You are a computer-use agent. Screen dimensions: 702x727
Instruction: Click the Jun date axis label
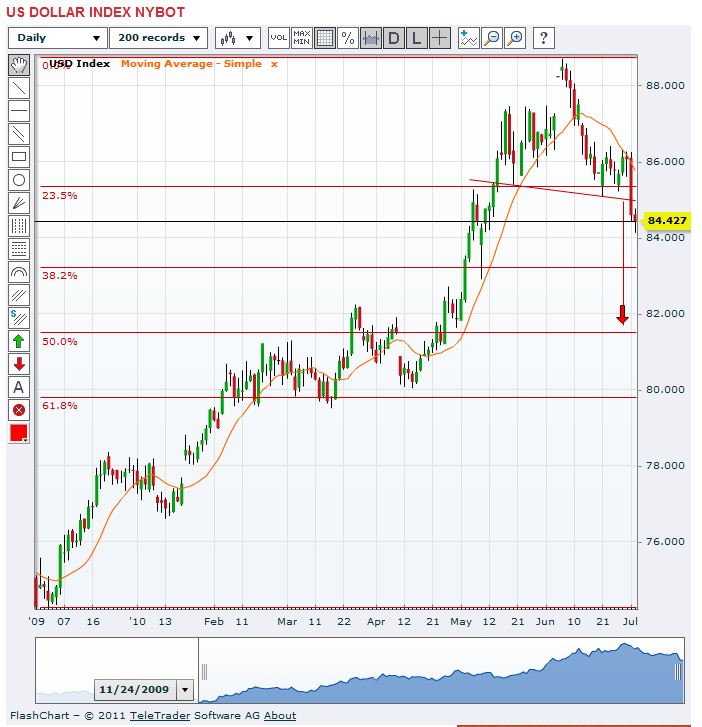pyautogui.click(x=545, y=622)
